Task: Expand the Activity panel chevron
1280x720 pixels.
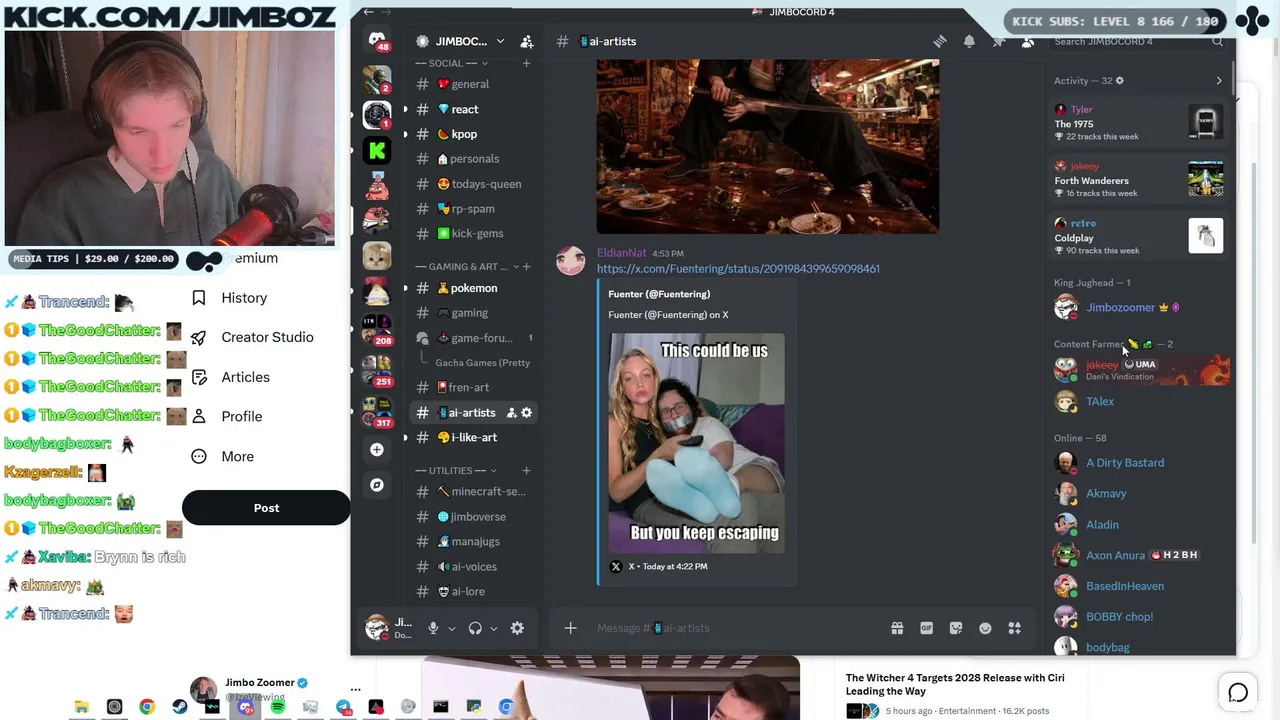Action: pos(1218,81)
